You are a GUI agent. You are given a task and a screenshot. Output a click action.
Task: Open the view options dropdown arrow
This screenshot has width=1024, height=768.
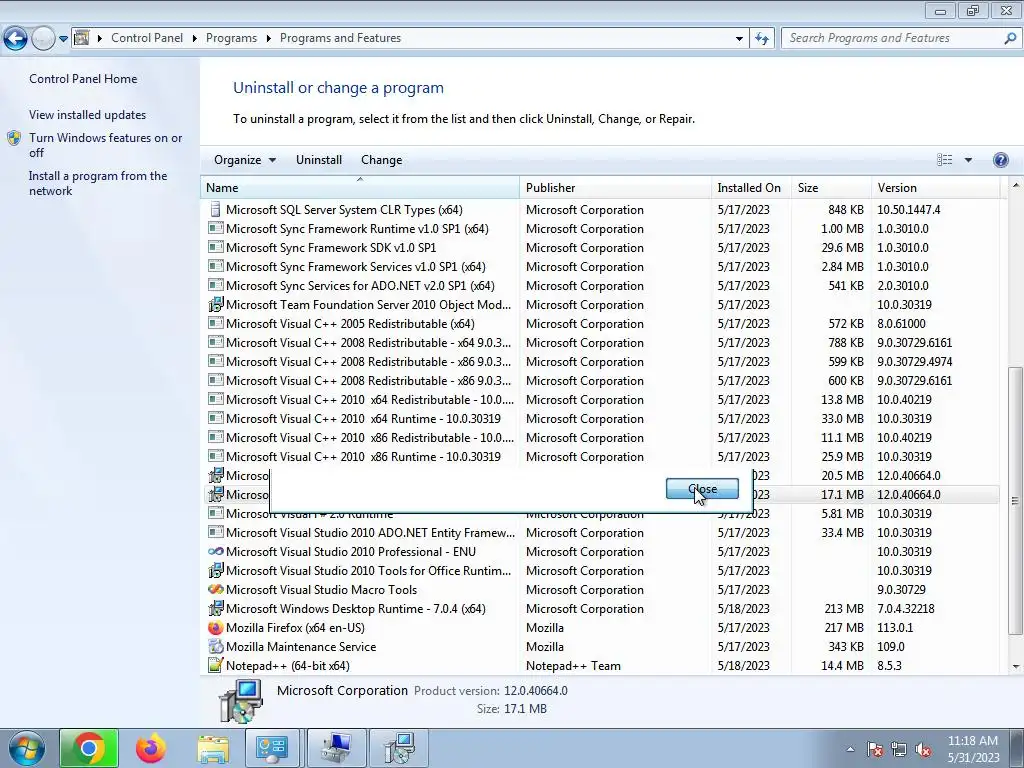tap(968, 160)
